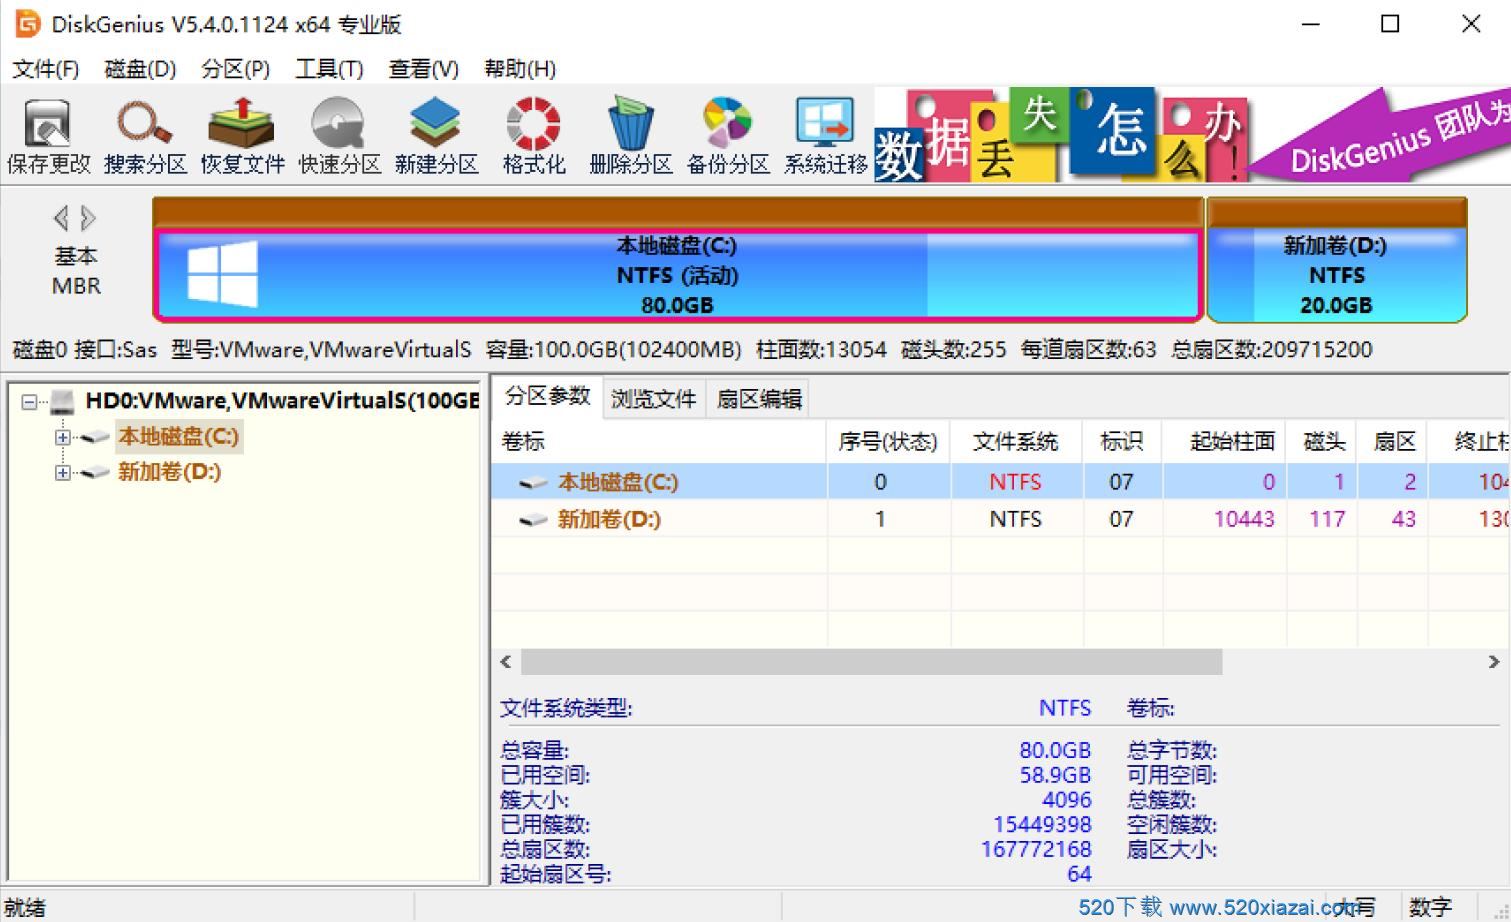This screenshot has height=922, width=1511.
Task: Open the 搜索分区 search partition tool
Action: click(145, 136)
